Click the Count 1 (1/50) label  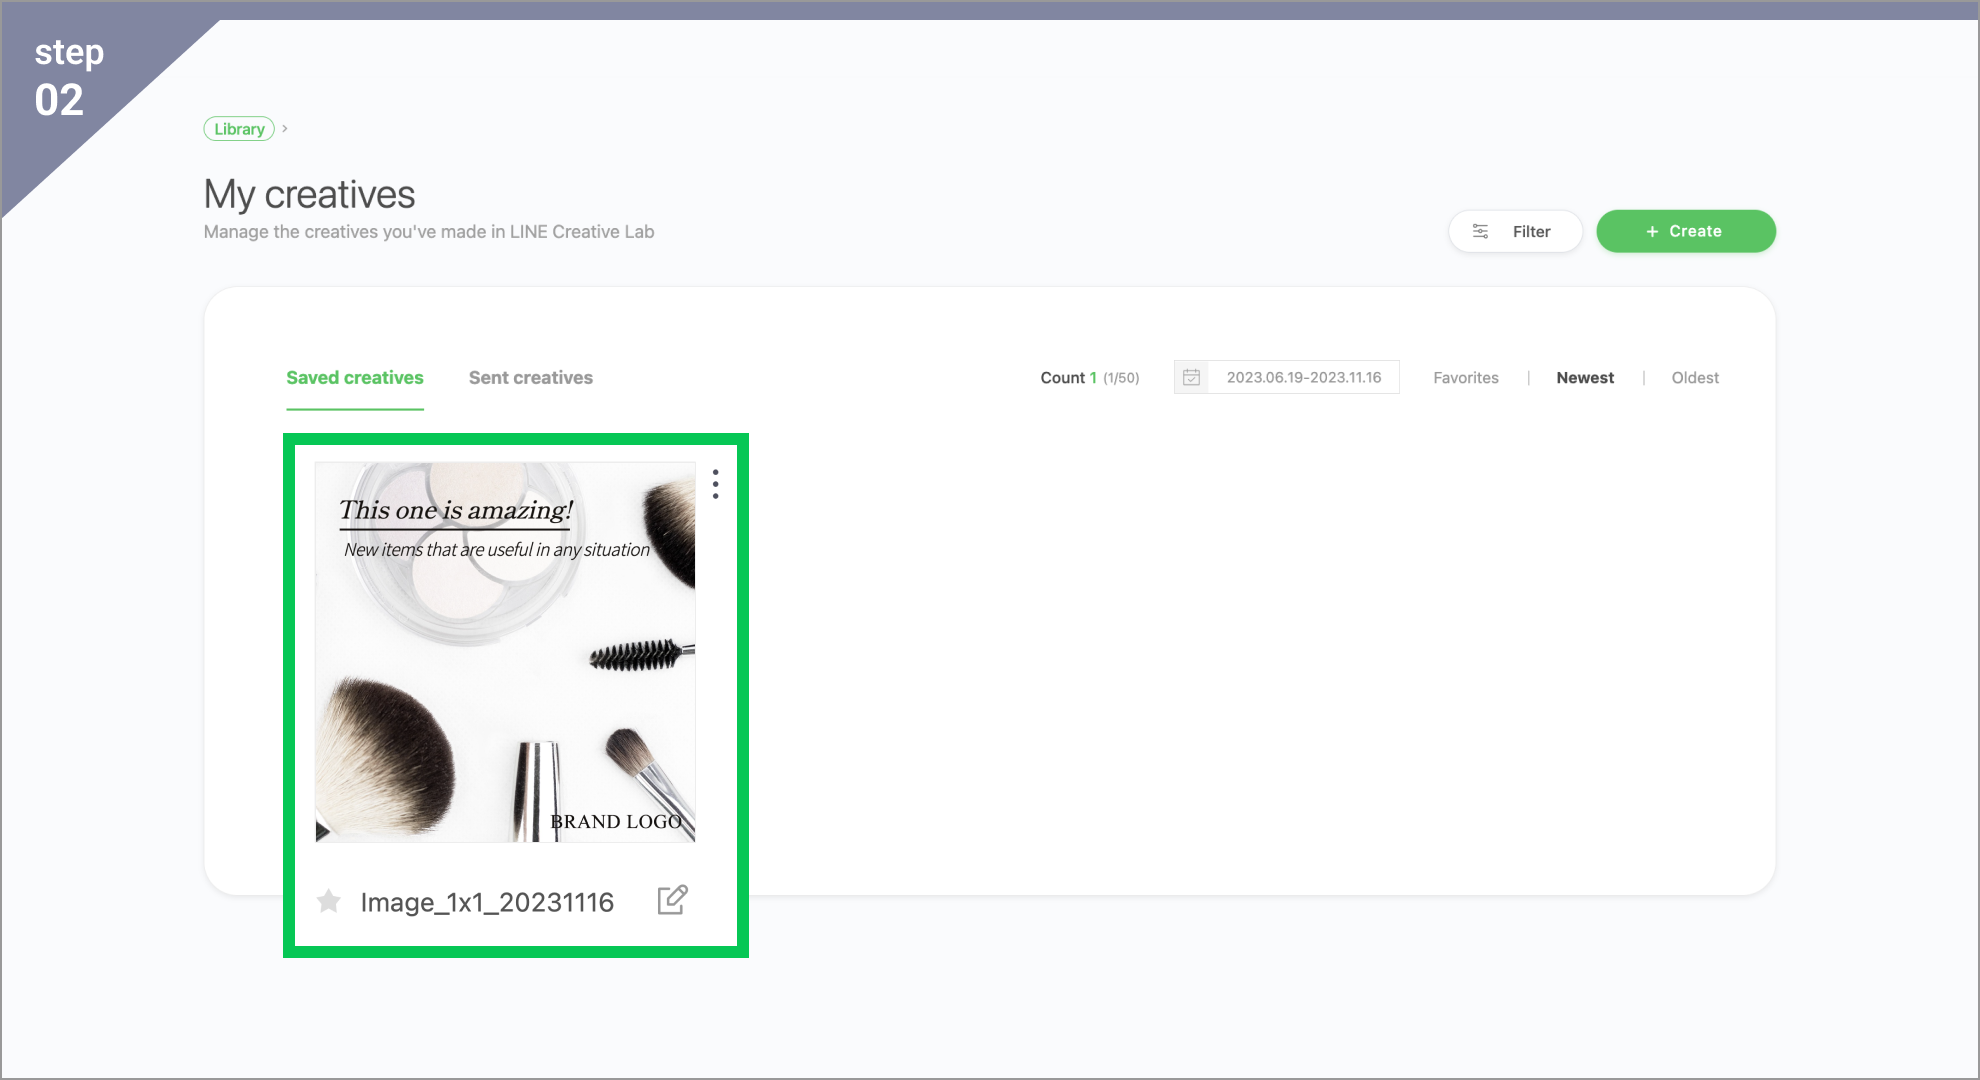1089,378
